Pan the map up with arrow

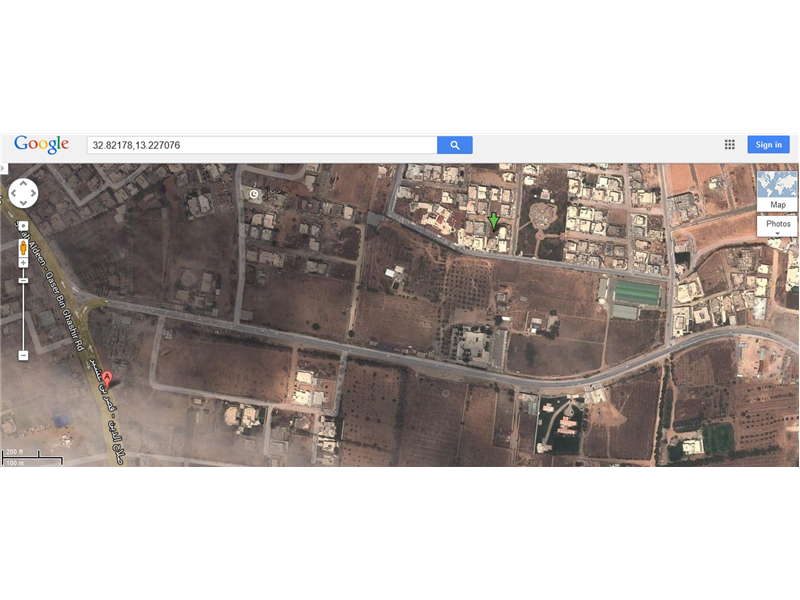click(23, 183)
